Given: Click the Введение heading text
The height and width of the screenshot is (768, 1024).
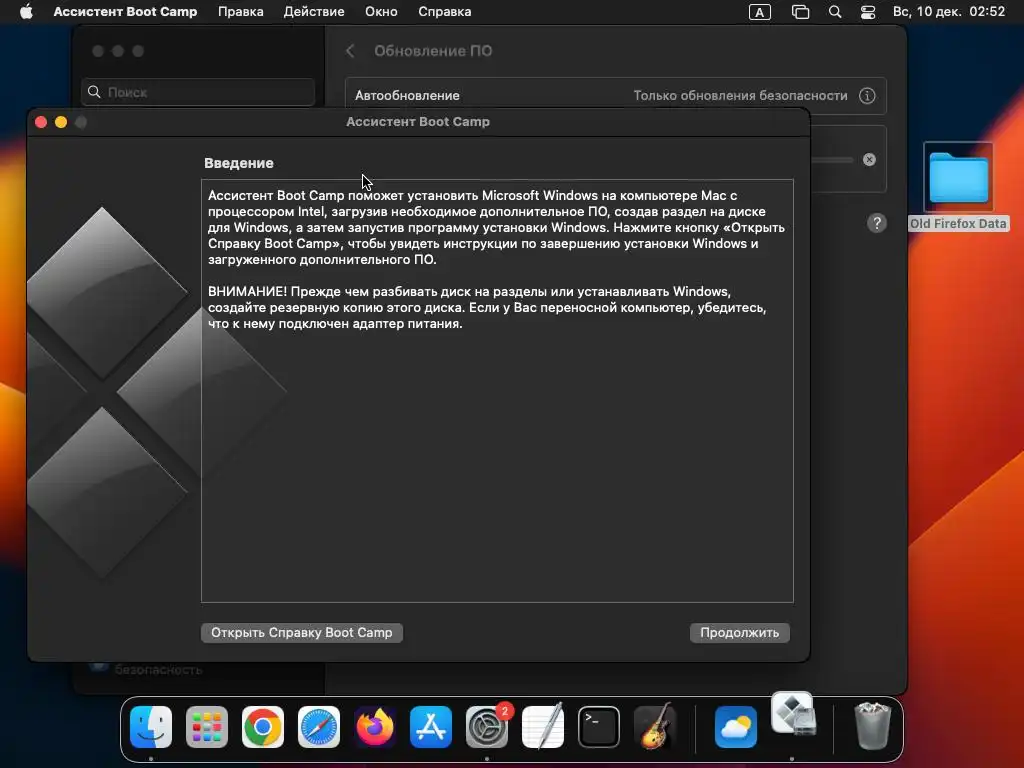Looking at the screenshot, I should click(239, 163).
